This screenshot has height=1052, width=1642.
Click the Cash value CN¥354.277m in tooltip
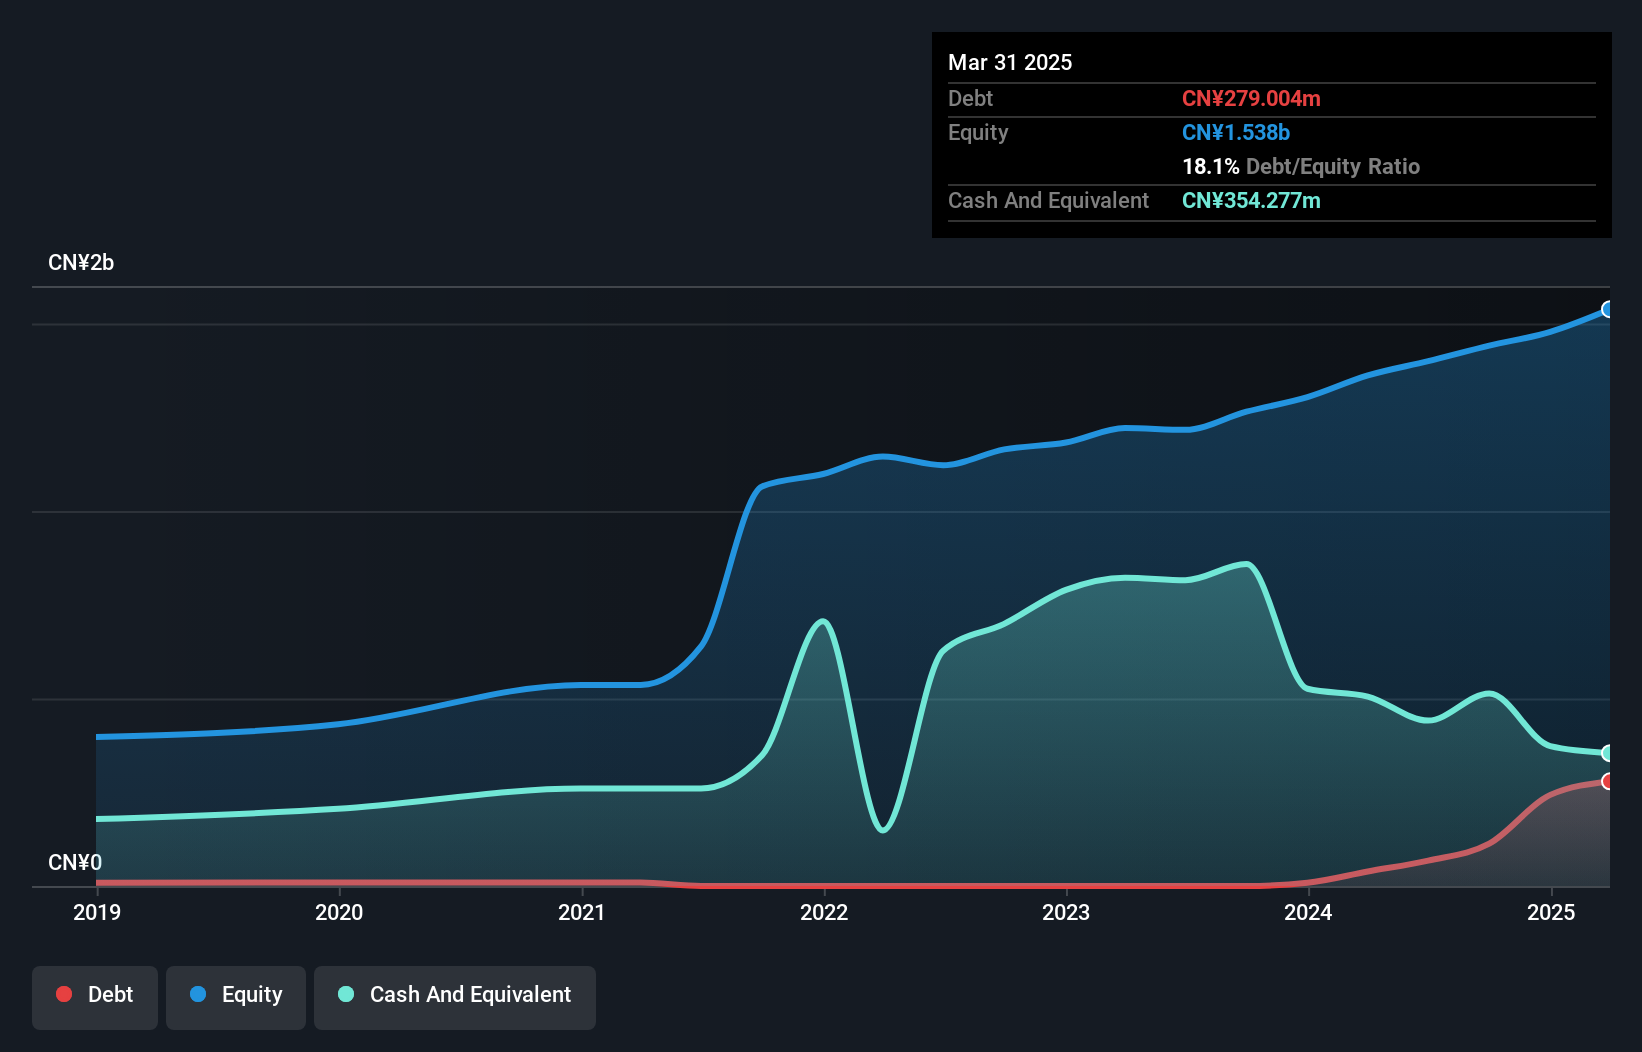[1251, 200]
